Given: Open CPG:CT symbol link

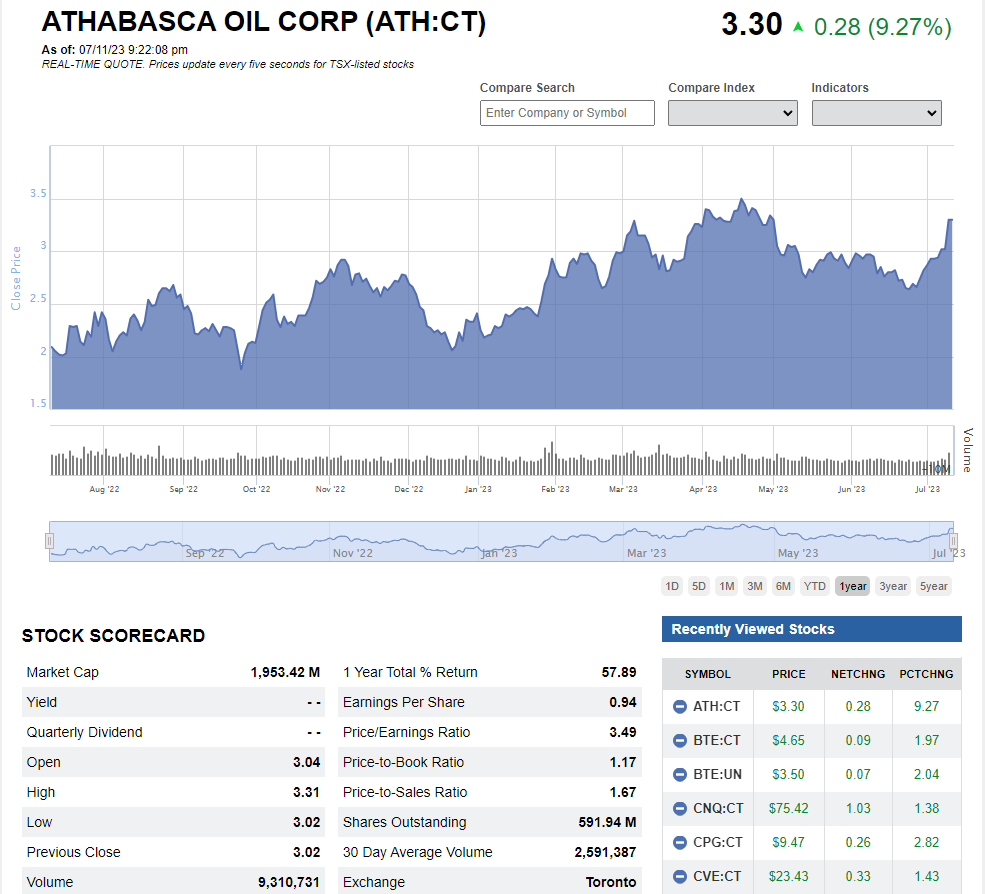Looking at the screenshot, I should (718, 842).
